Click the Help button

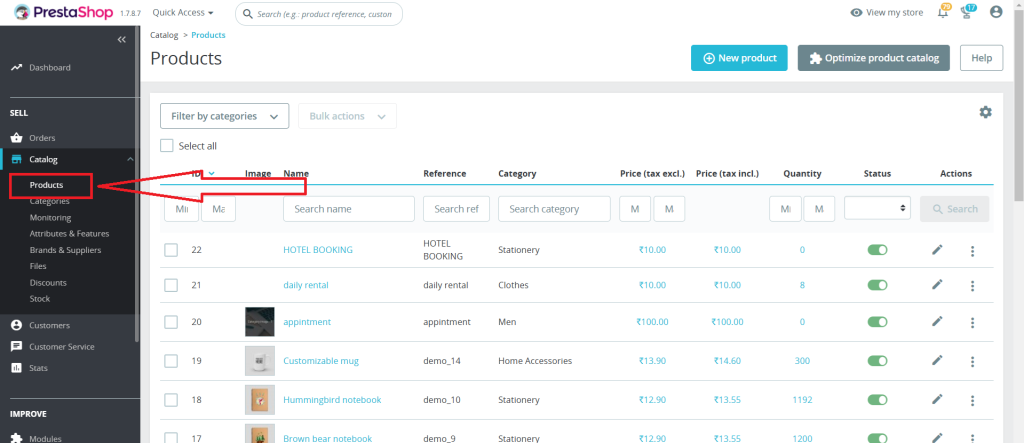point(982,57)
